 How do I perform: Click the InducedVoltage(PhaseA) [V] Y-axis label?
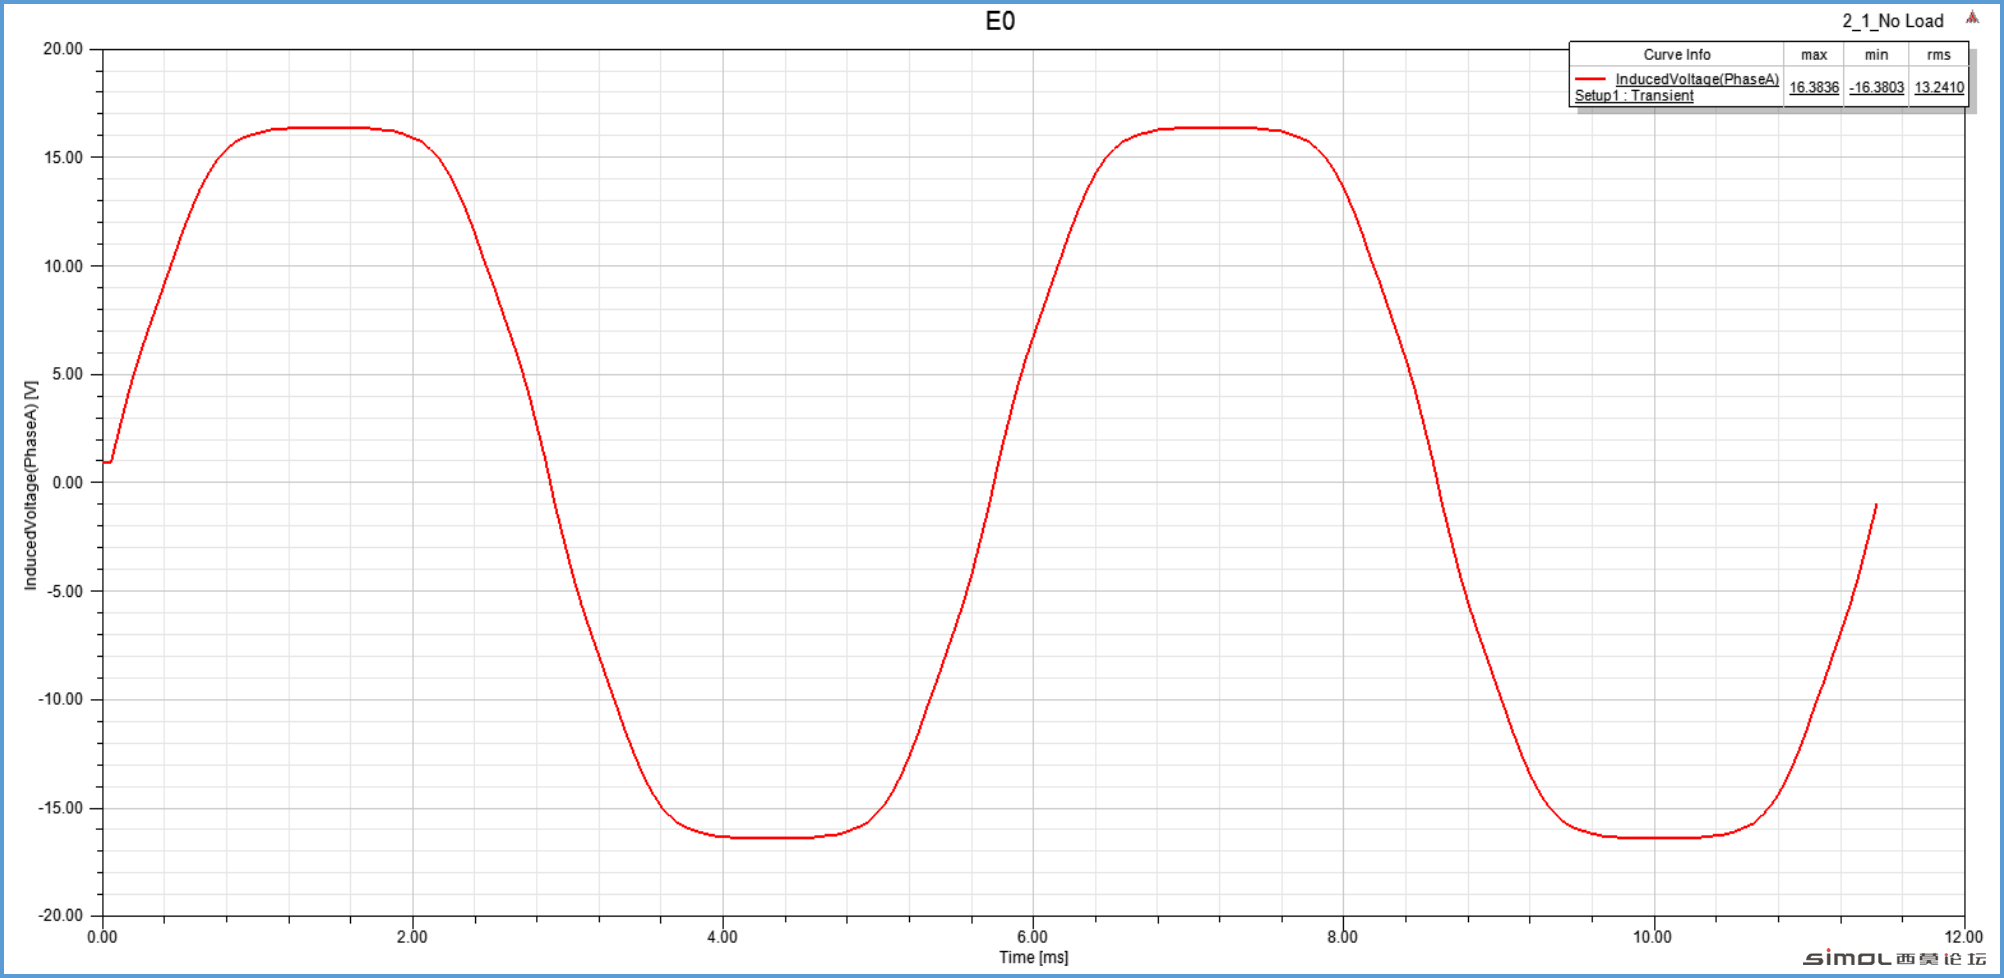pos(31,485)
